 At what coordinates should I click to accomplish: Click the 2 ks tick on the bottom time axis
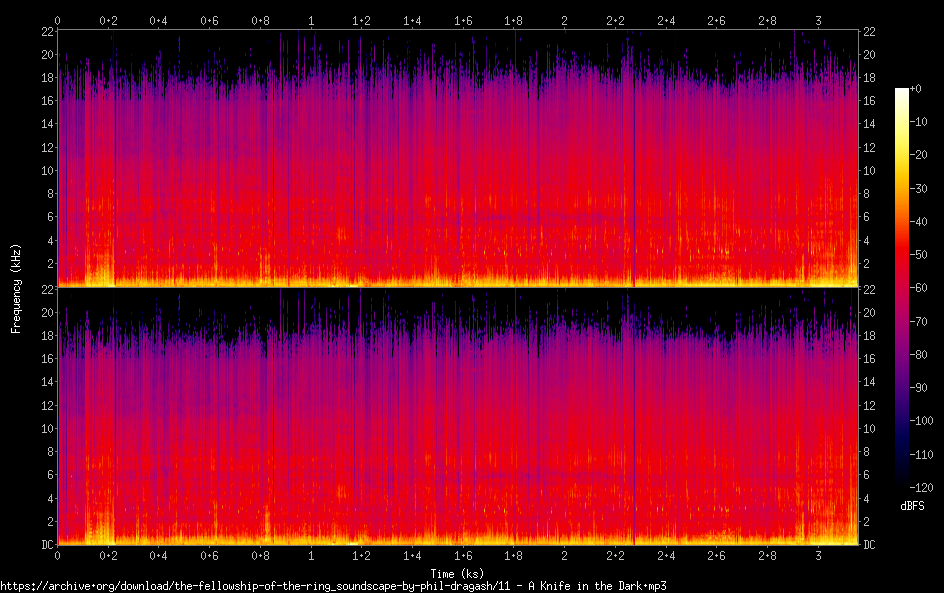(565, 557)
